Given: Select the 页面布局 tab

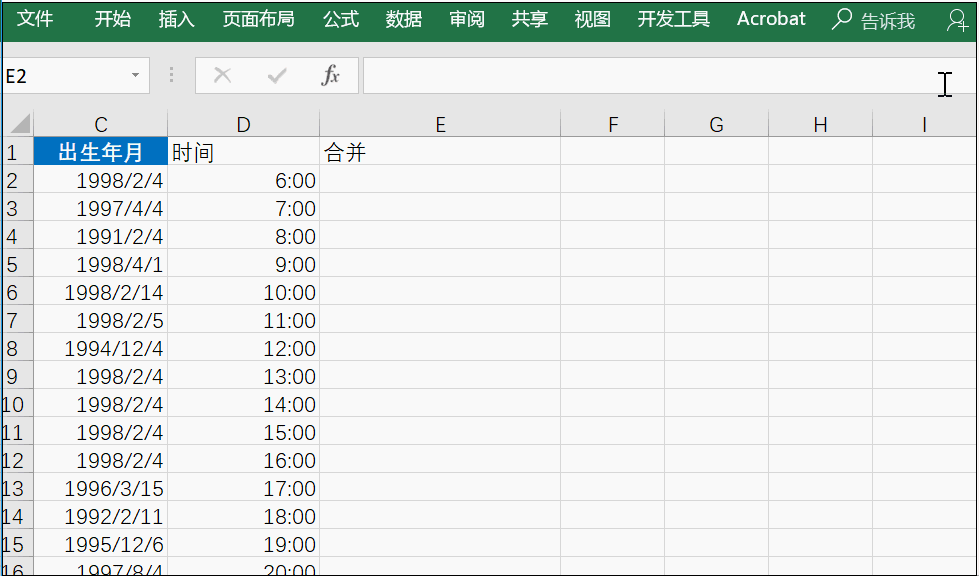Looking at the screenshot, I should point(258,19).
